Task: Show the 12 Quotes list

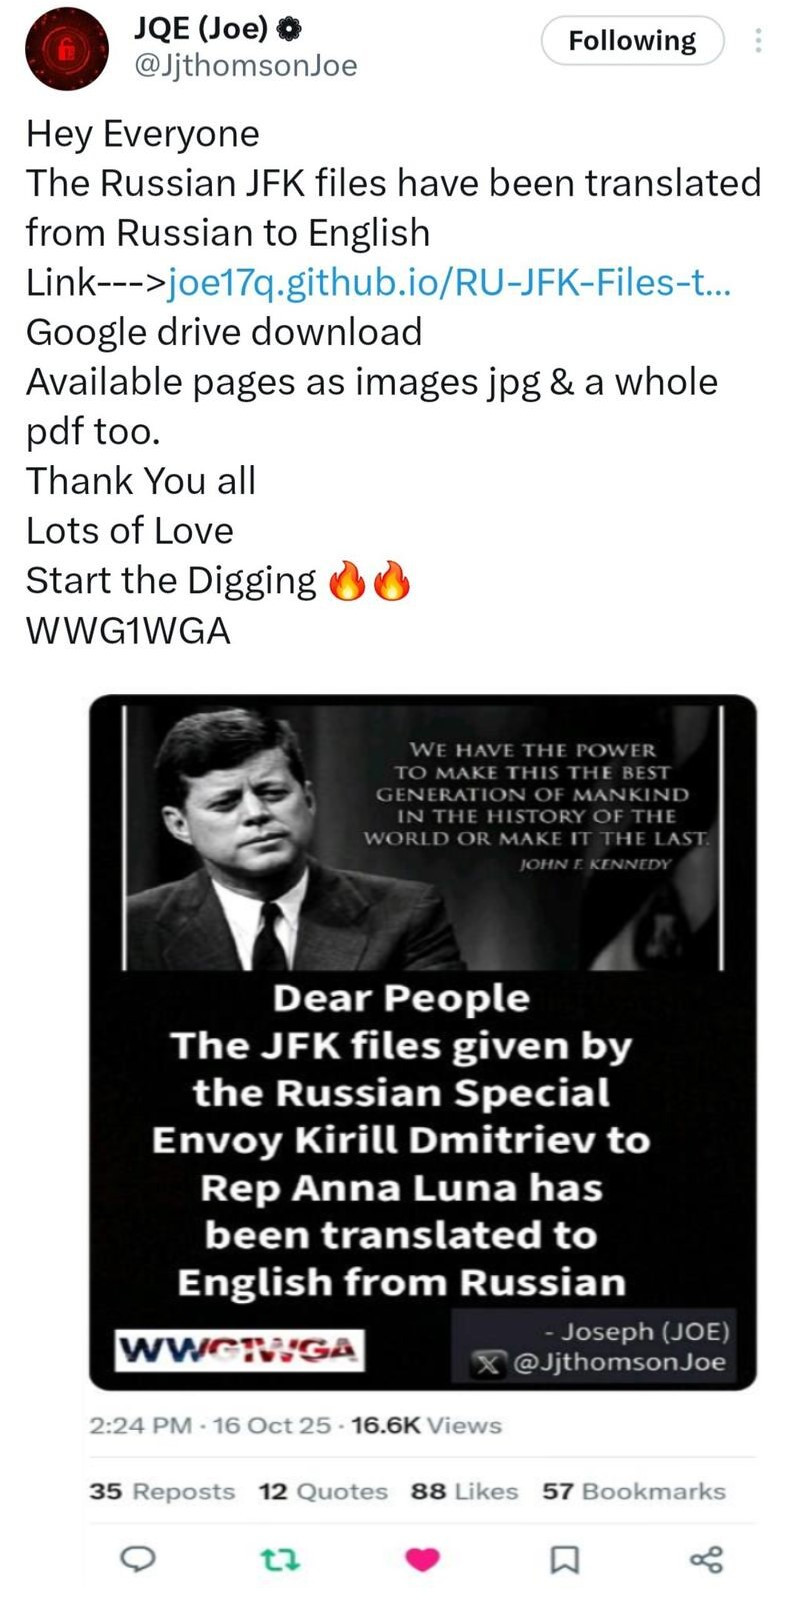Action: [x=323, y=1491]
